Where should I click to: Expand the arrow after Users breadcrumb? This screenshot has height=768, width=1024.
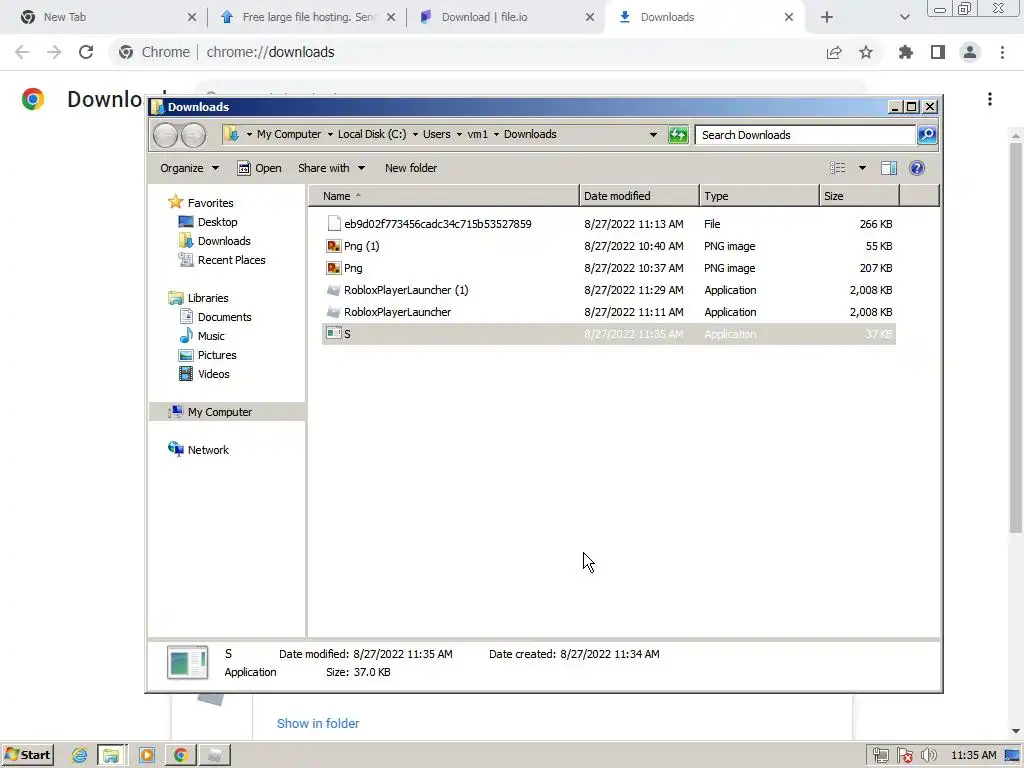(x=459, y=135)
